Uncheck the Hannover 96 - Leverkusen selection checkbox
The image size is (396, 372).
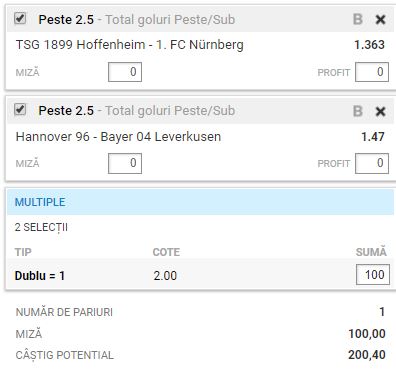pos(20,109)
